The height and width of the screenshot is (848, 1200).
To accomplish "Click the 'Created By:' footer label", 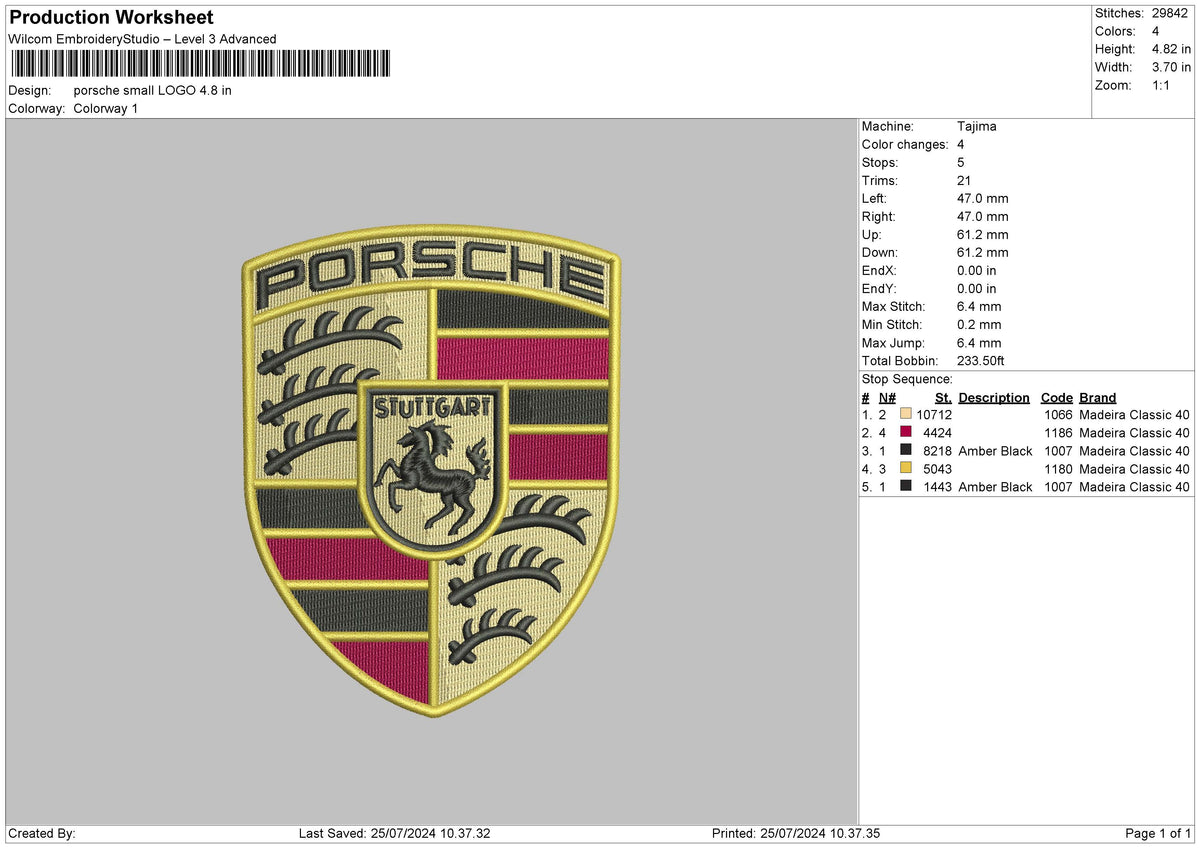I will 42,833.
